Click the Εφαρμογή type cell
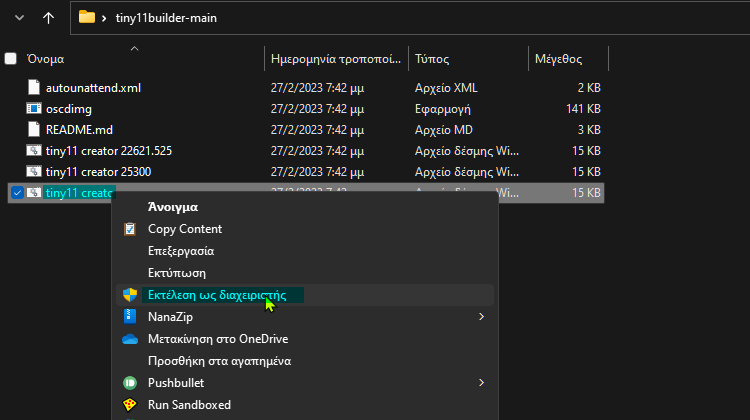Viewport: 750px width, 420px height. [x=442, y=109]
